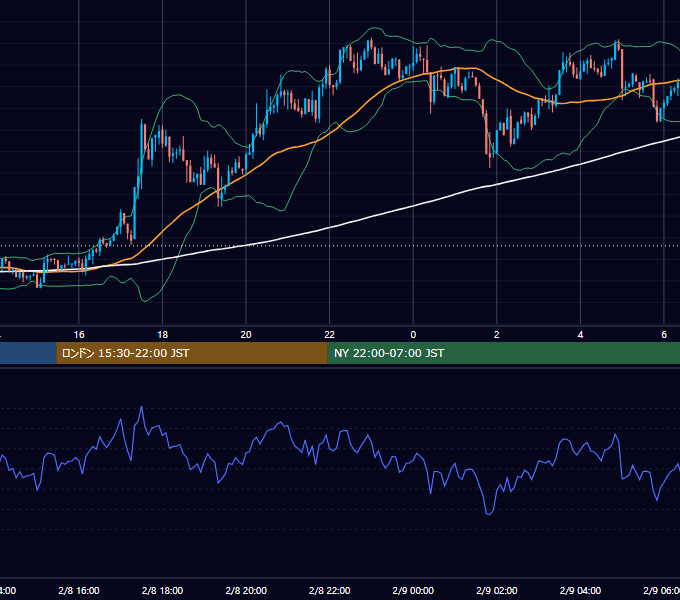Click the dotted horizontal price level line
The width and height of the screenshot is (680, 600).
(x=340, y=246)
